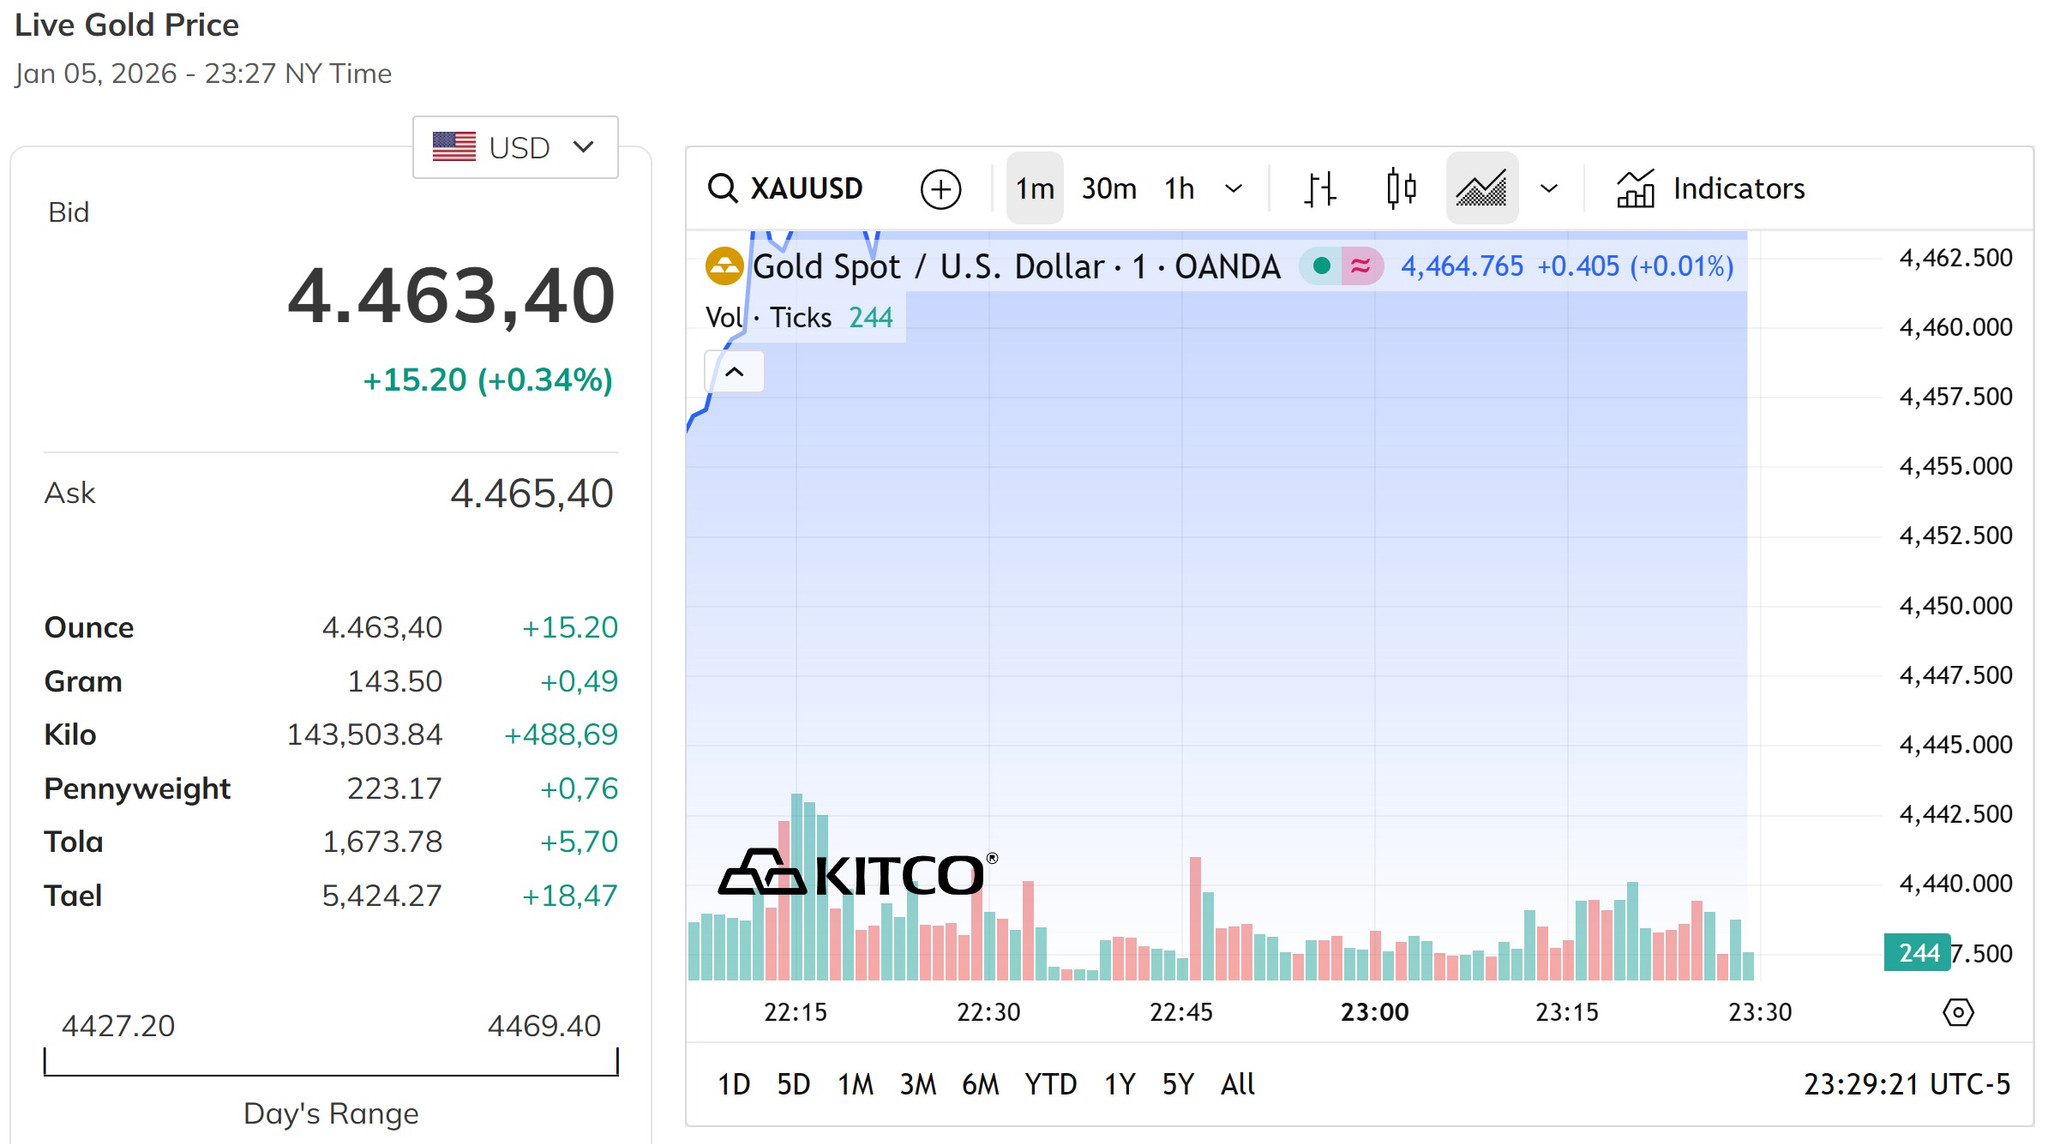The image size is (2048, 1144).
Task: Click the Ask price 4.465,40
Action: (531, 493)
